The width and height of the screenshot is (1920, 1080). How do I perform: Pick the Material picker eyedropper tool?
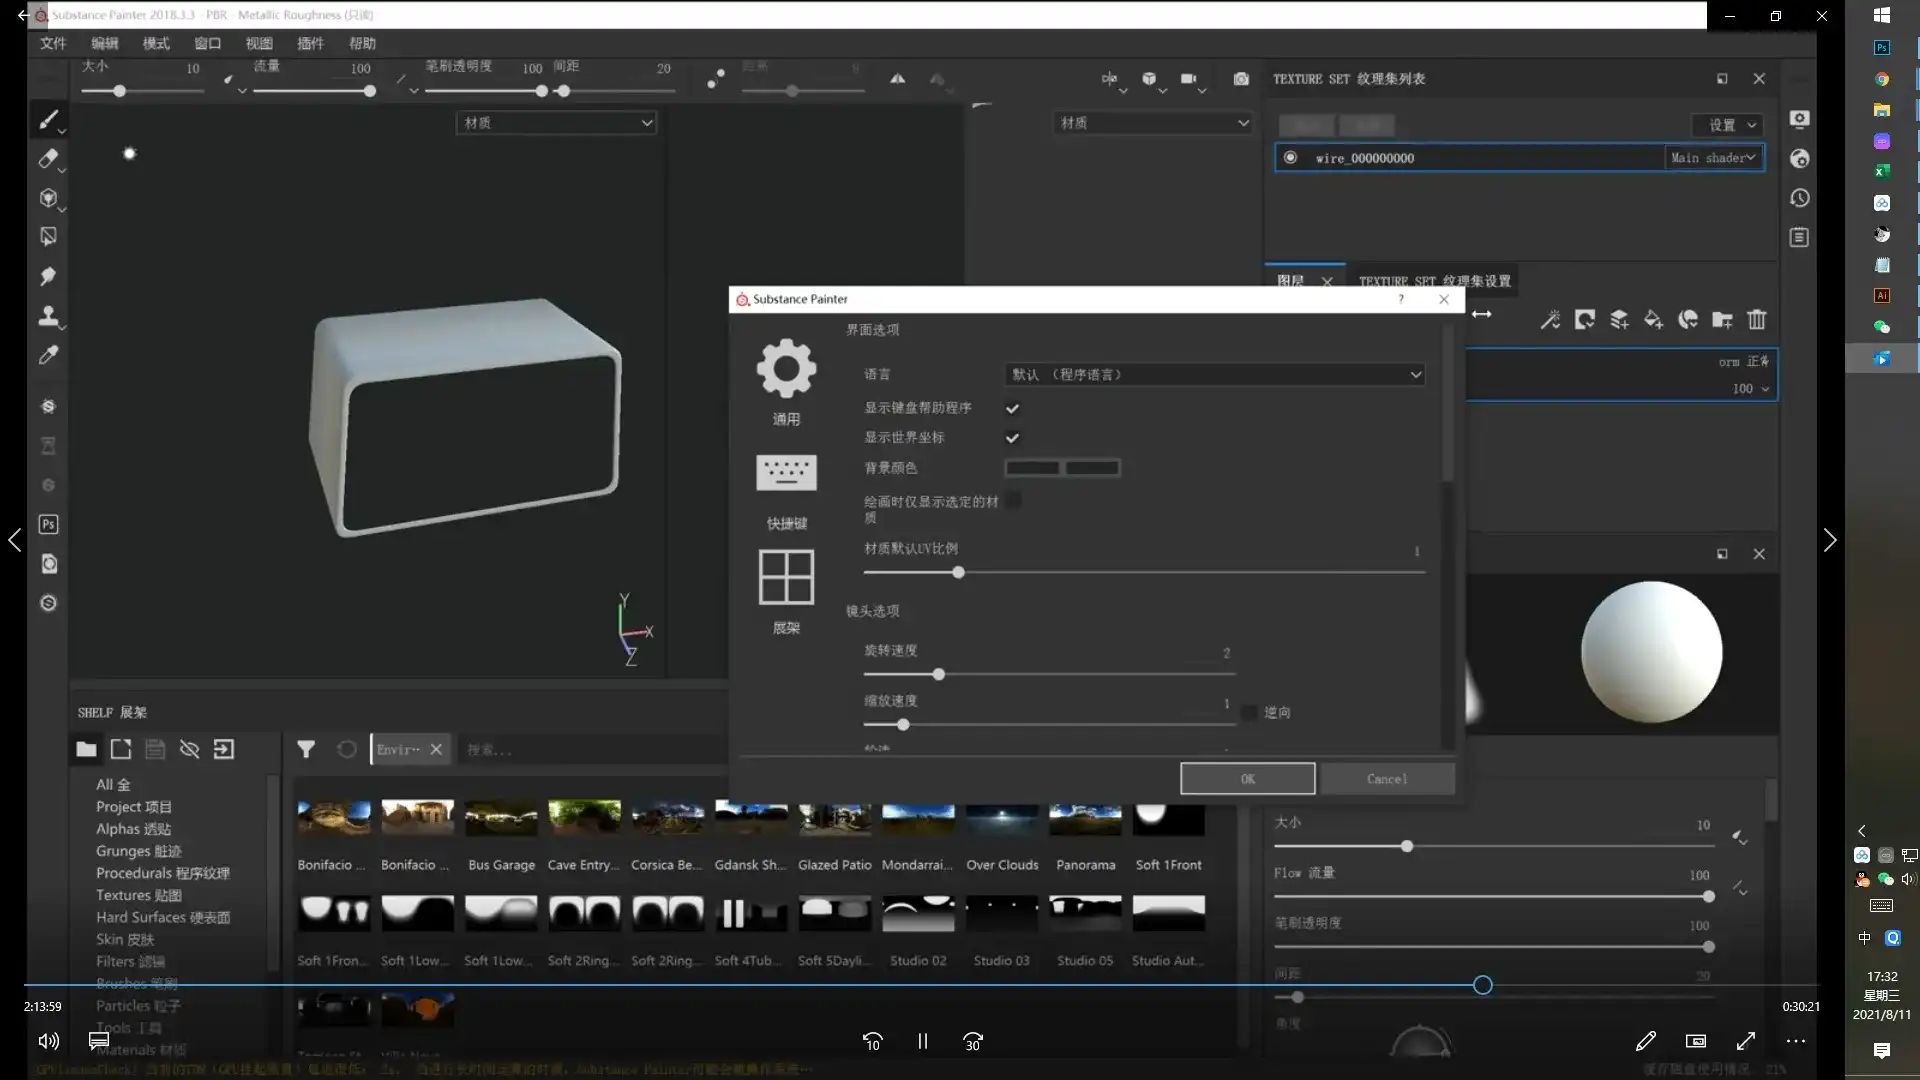(x=48, y=355)
